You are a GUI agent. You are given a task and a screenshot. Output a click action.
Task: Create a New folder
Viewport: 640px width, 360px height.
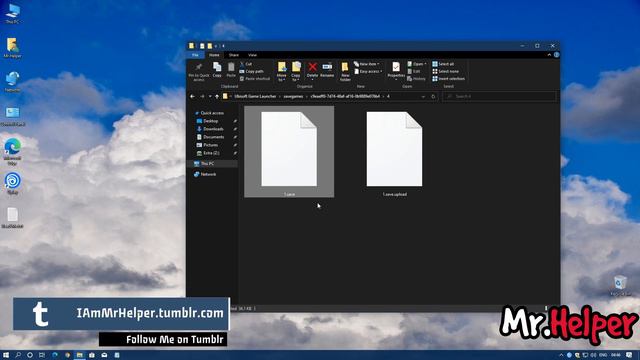345,71
